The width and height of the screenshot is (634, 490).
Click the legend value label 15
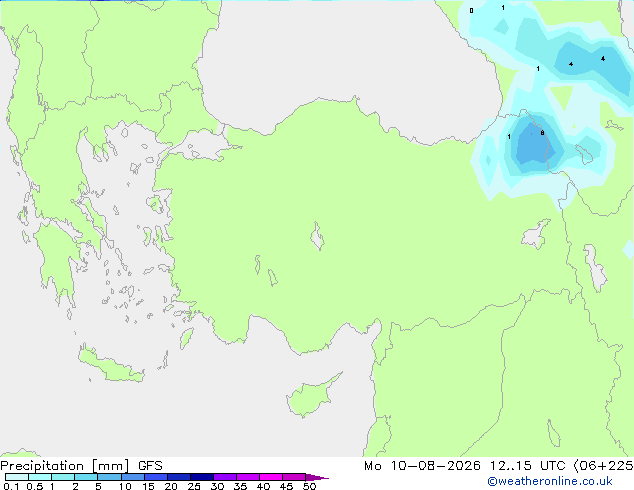pos(148,486)
